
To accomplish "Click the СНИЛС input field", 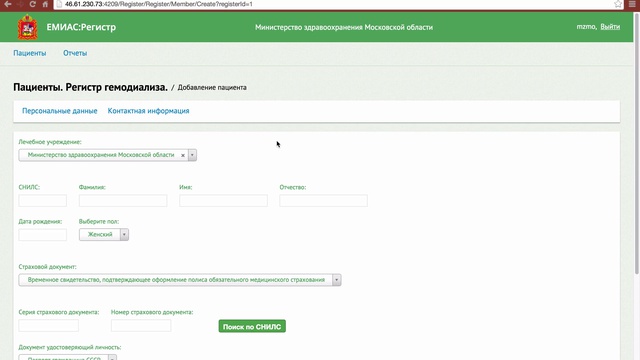I will (x=42, y=200).
